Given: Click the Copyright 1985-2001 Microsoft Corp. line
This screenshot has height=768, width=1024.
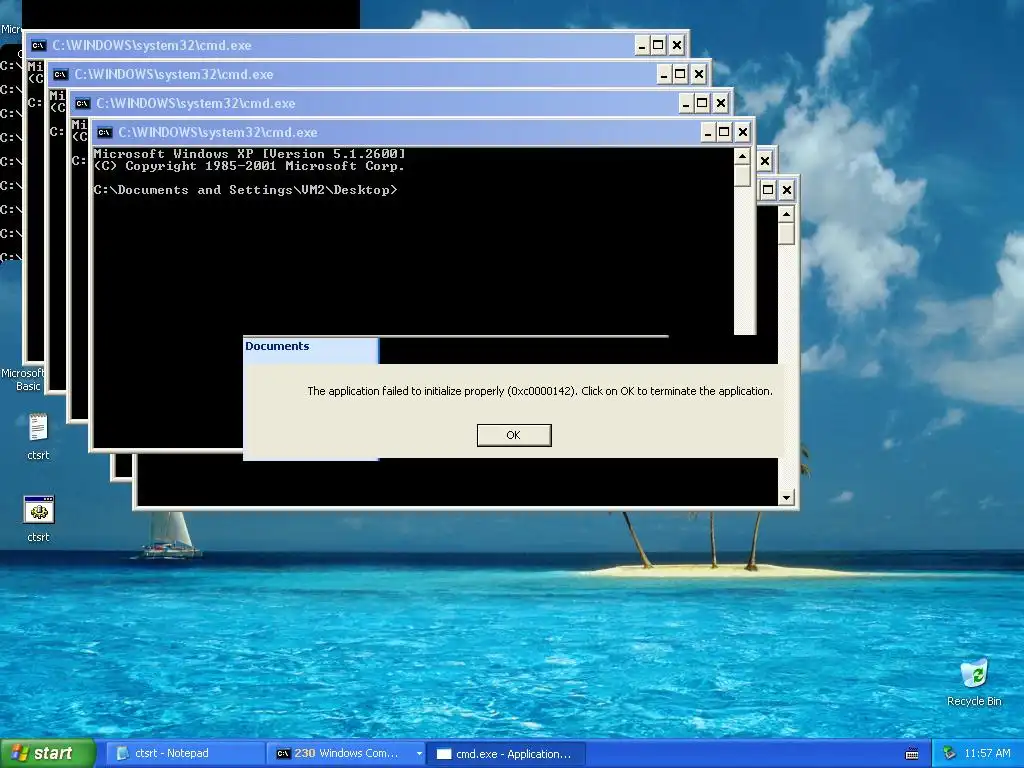Looking at the screenshot, I should [x=249, y=166].
